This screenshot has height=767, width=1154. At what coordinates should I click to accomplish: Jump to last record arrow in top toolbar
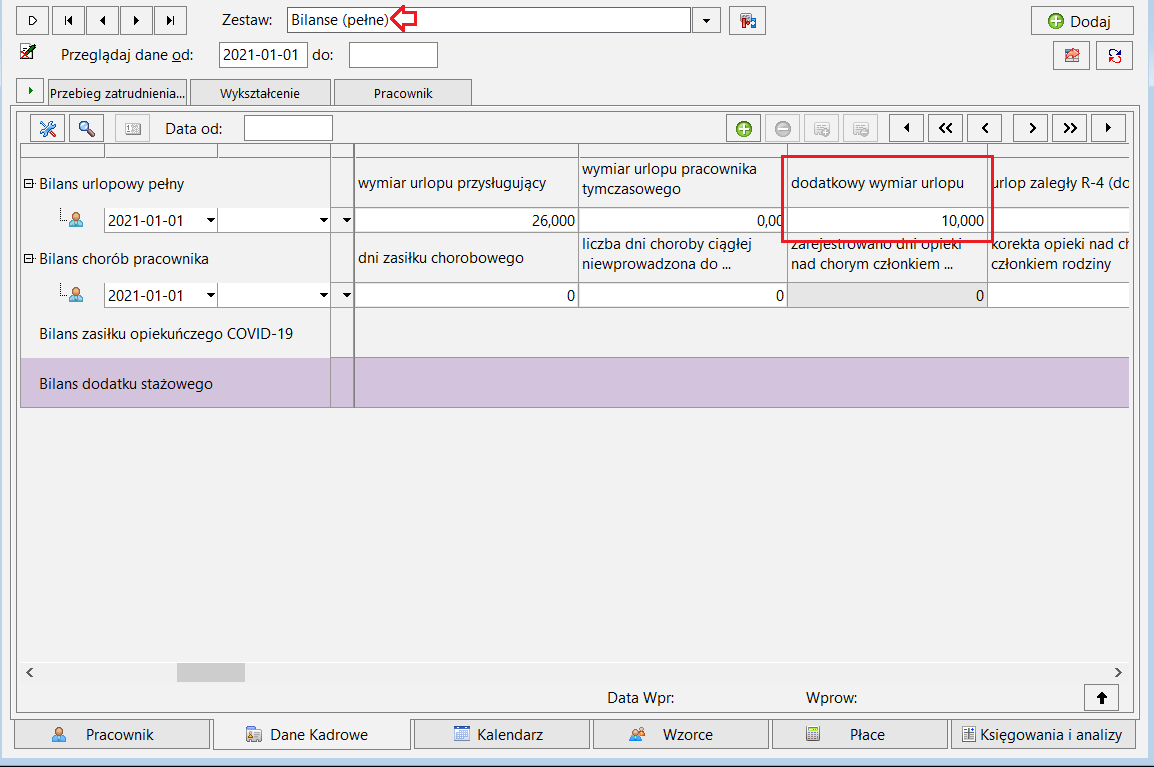(170, 21)
